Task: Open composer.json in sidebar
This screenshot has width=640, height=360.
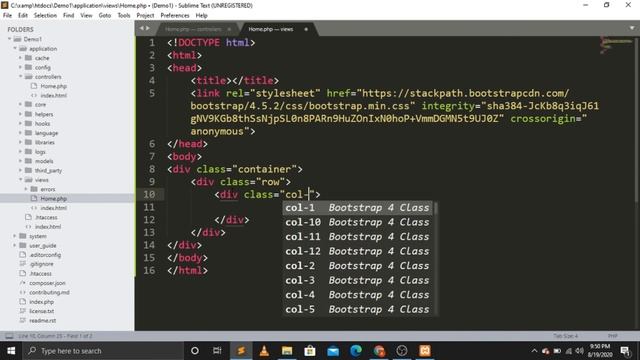Action: click(x=47, y=283)
